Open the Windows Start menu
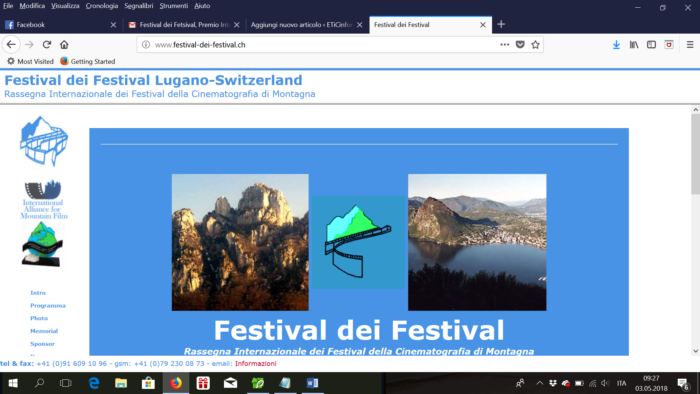700x394 pixels. (x=12, y=383)
